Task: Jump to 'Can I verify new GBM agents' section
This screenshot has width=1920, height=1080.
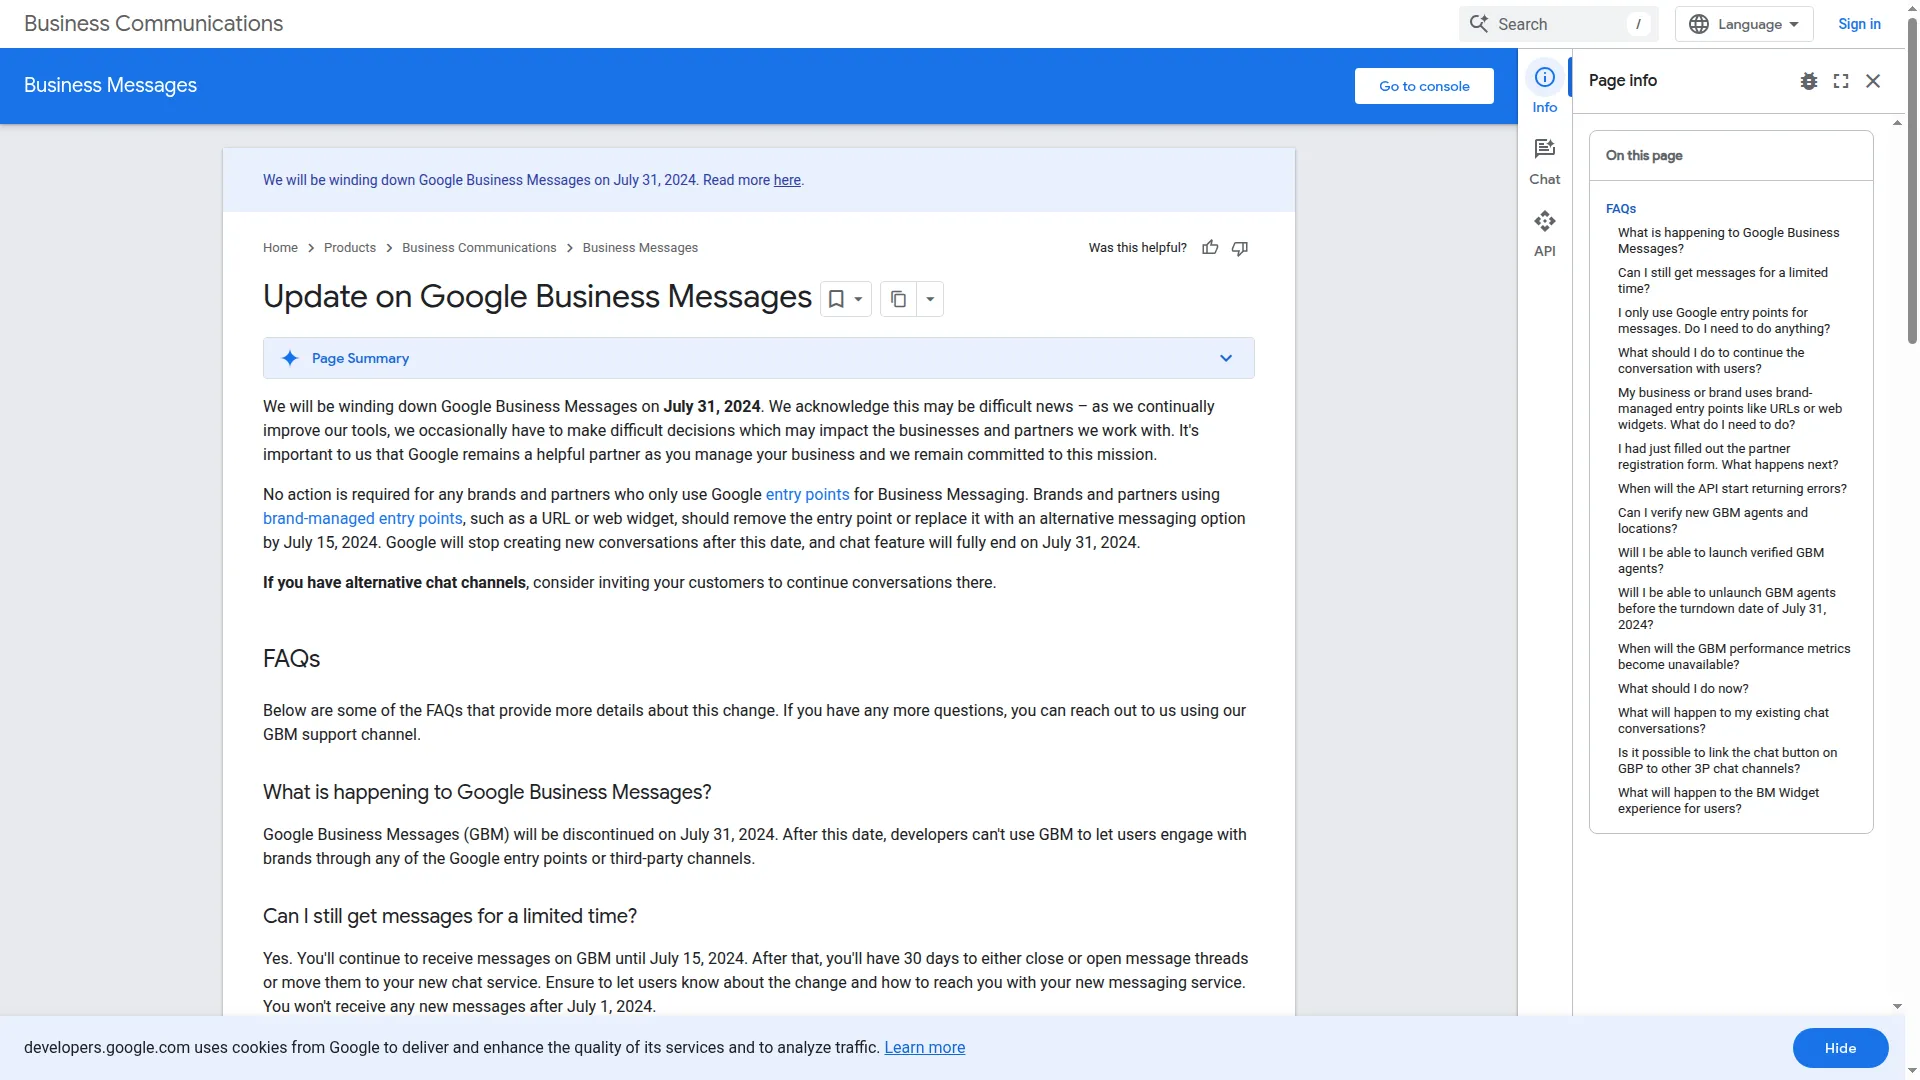Action: [x=1713, y=521]
